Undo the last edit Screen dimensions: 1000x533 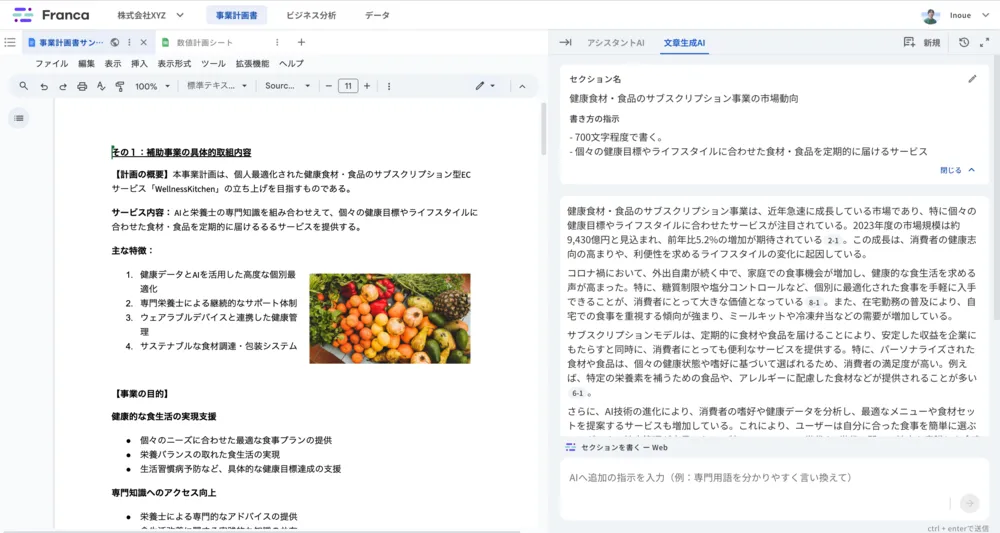[44, 86]
